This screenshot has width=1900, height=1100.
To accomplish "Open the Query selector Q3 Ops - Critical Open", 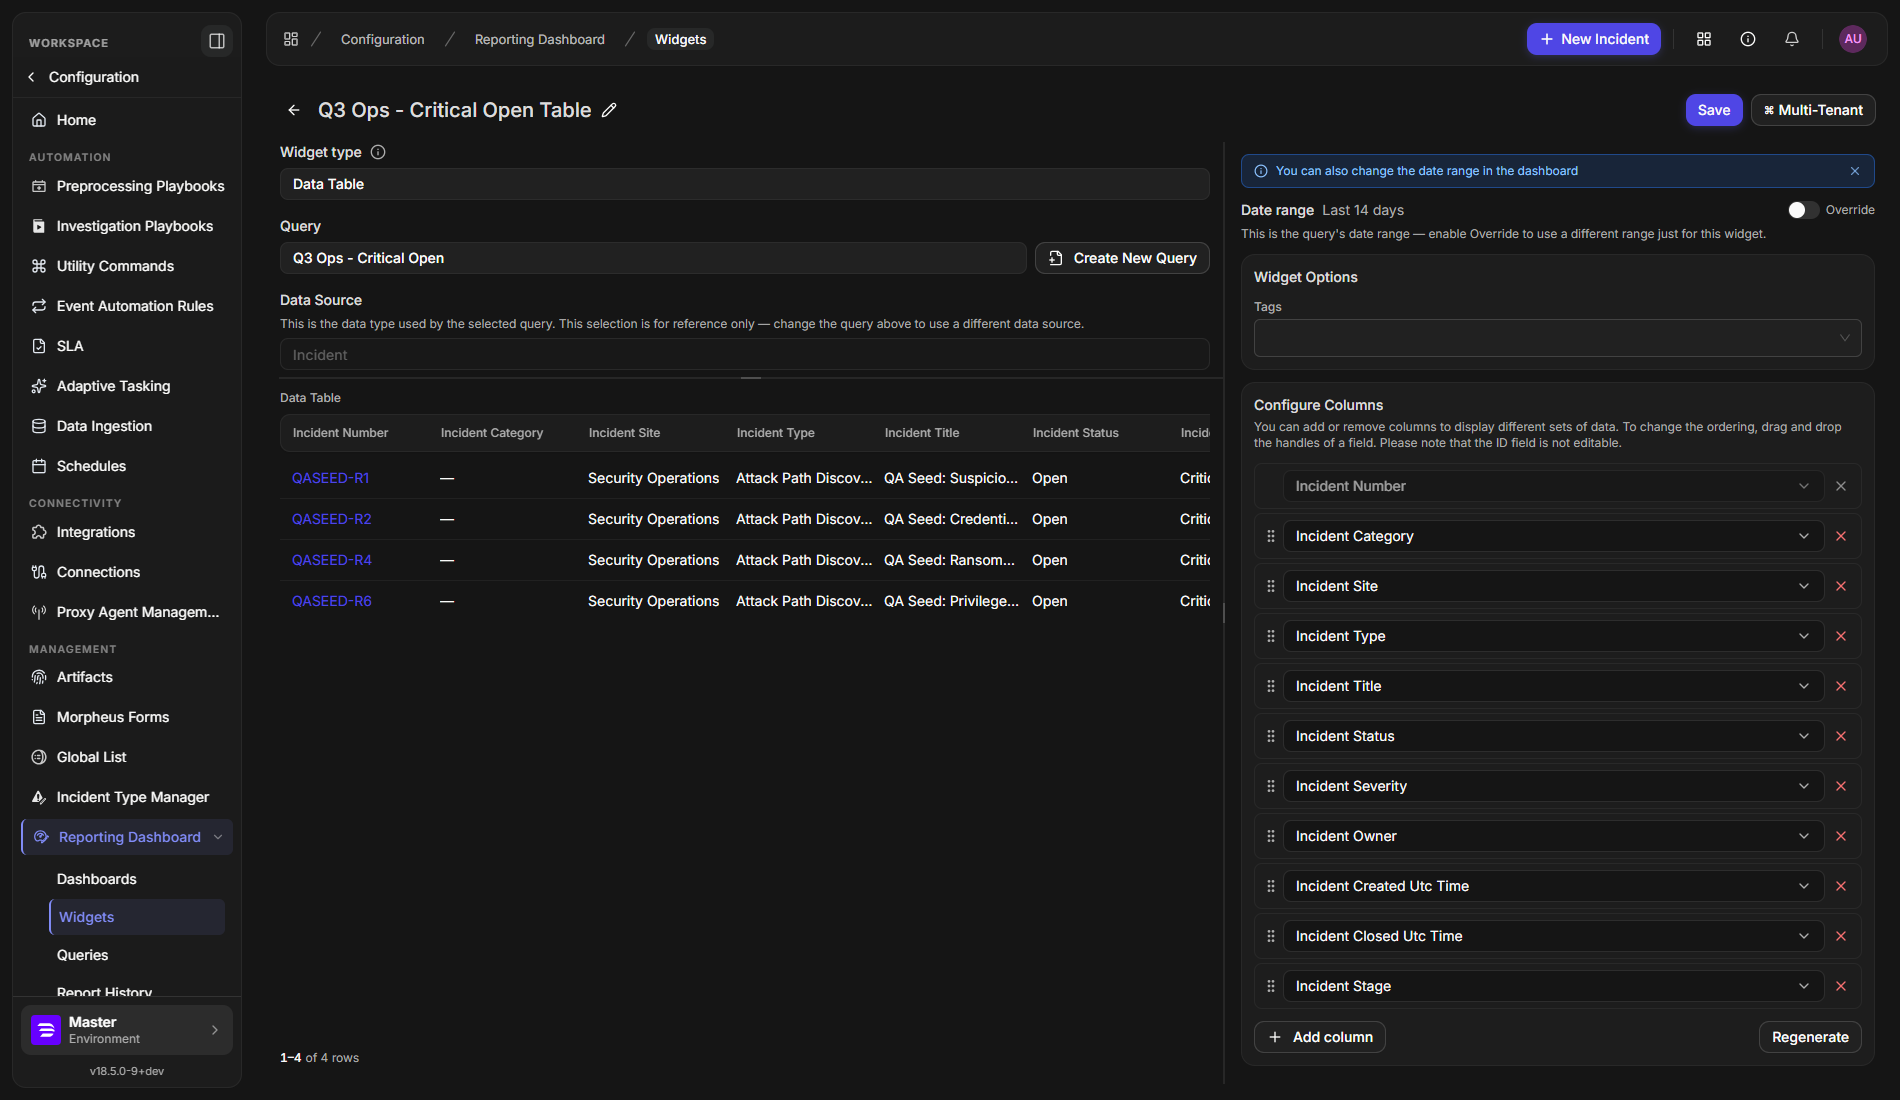I will (x=653, y=258).
